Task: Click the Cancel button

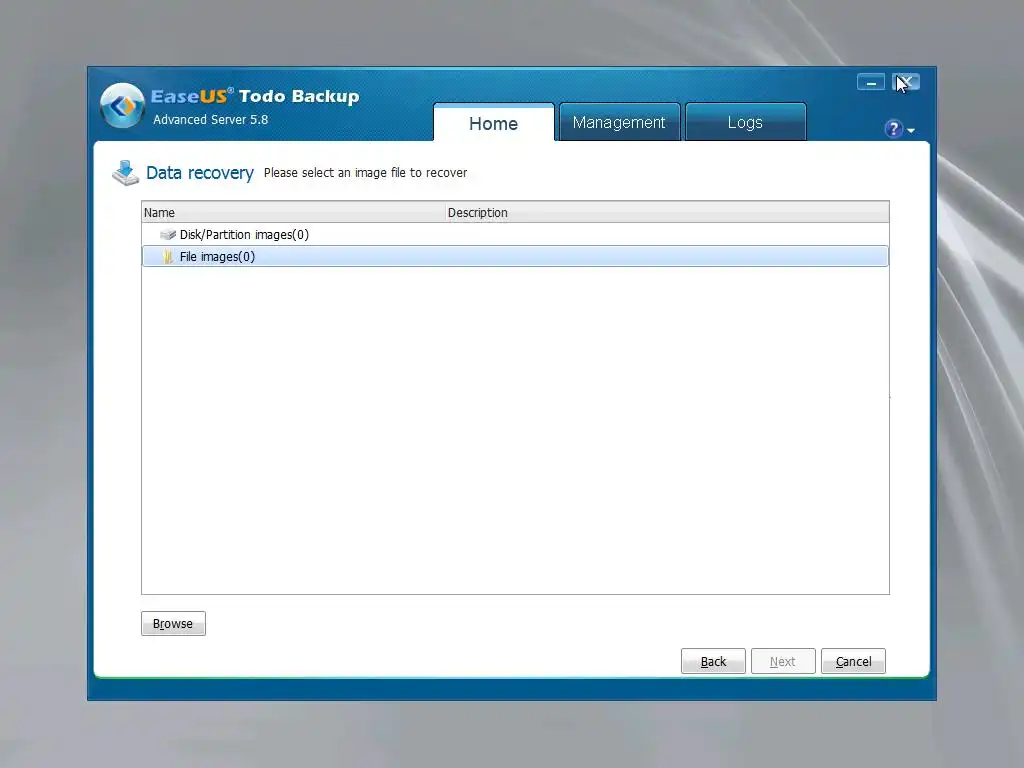Action: click(853, 662)
